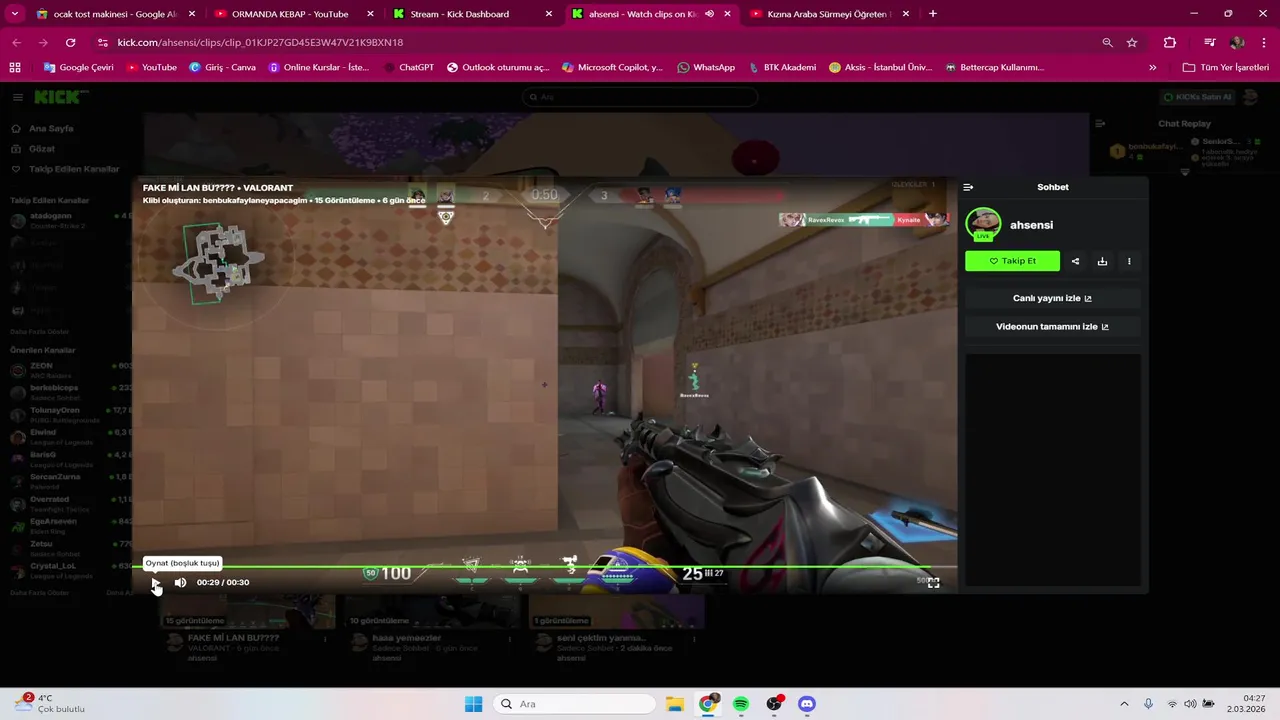Enter fullscreen mode on the clip player
This screenshot has height=720, width=1280.
click(933, 582)
